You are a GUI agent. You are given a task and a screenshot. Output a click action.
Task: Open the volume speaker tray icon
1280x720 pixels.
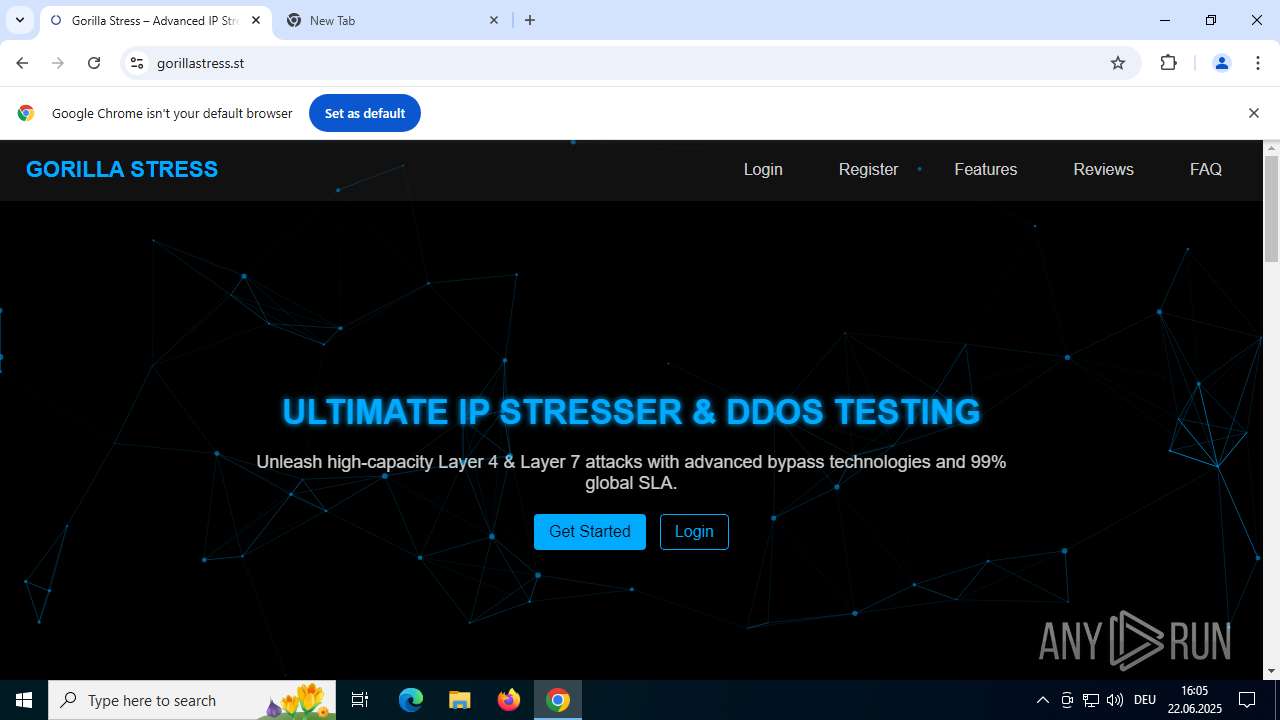pos(1115,700)
